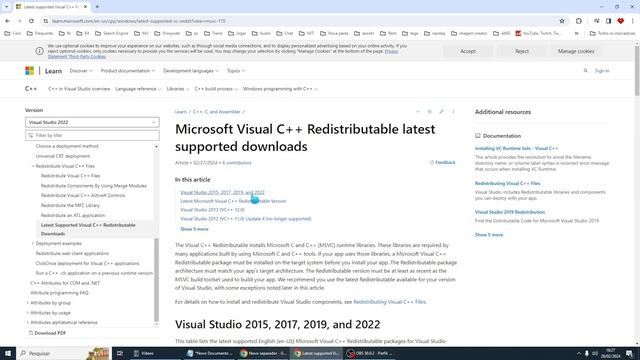640x360 pixels.
Task: Click the Microsoft logo
Action: pos(29,71)
